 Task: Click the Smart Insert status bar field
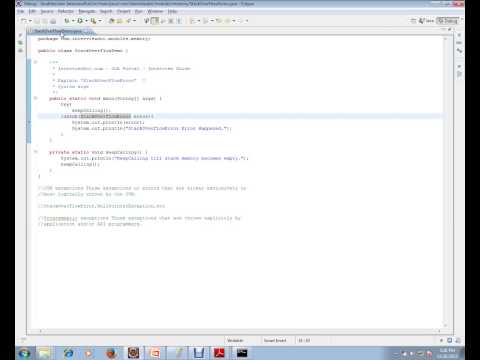click(275, 340)
